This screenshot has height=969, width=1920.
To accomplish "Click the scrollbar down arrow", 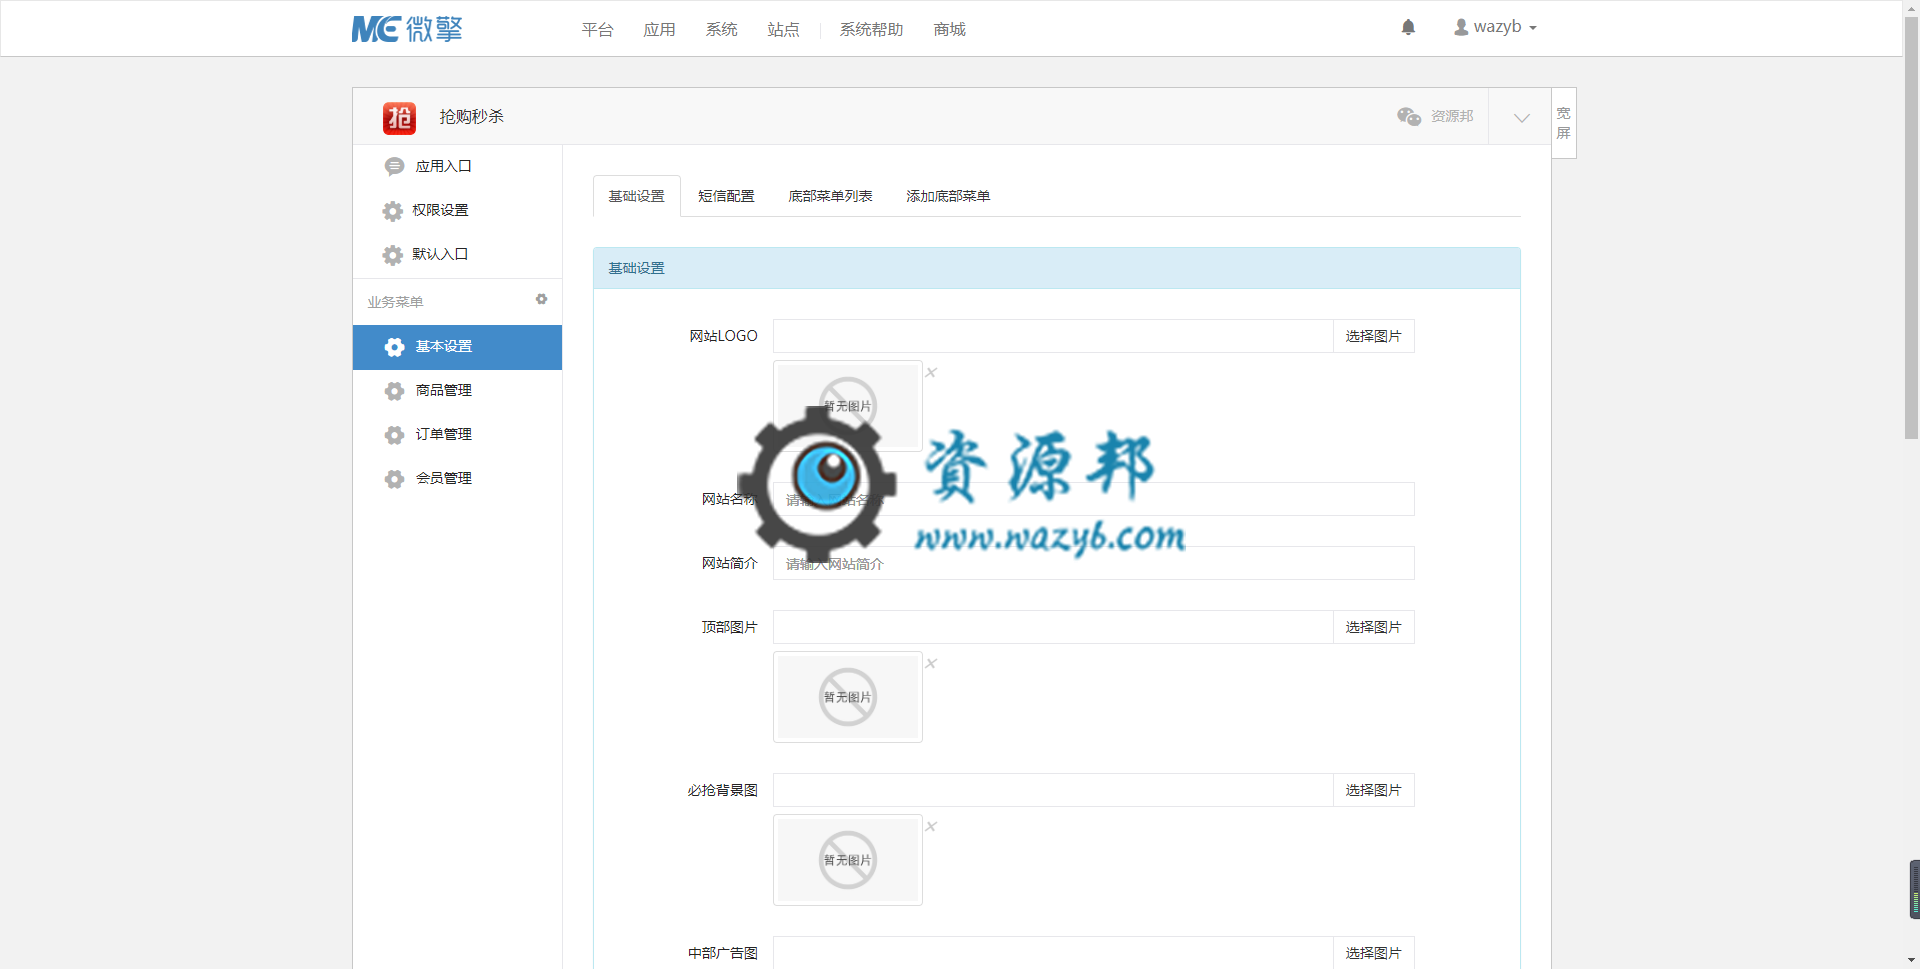I will coord(1911,960).
